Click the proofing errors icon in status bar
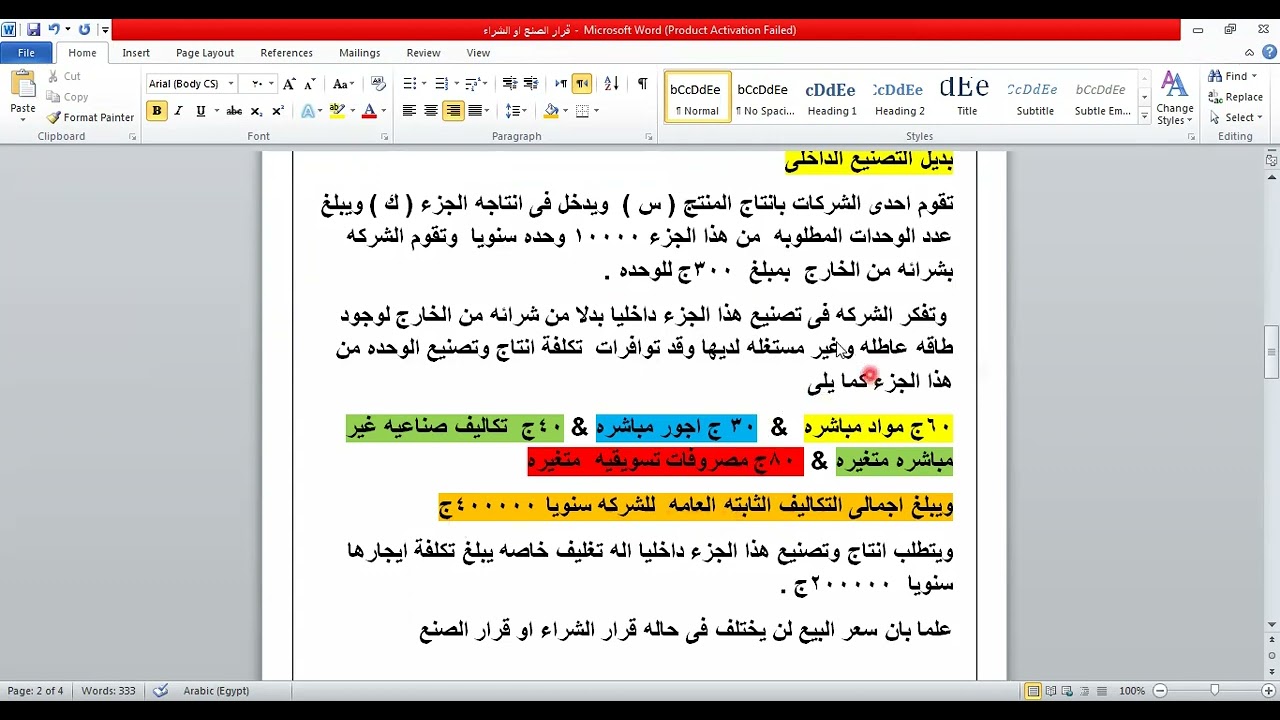The height and width of the screenshot is (720, 1280). tap(160, 691)
